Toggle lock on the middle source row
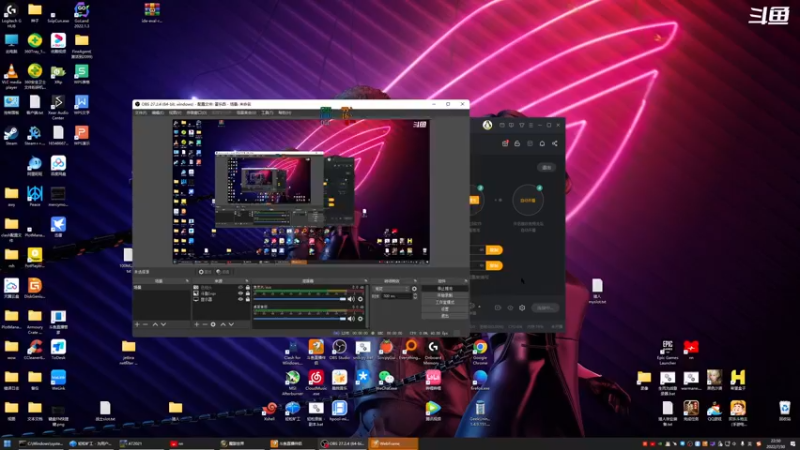The image size is (800, 450). 248,293
